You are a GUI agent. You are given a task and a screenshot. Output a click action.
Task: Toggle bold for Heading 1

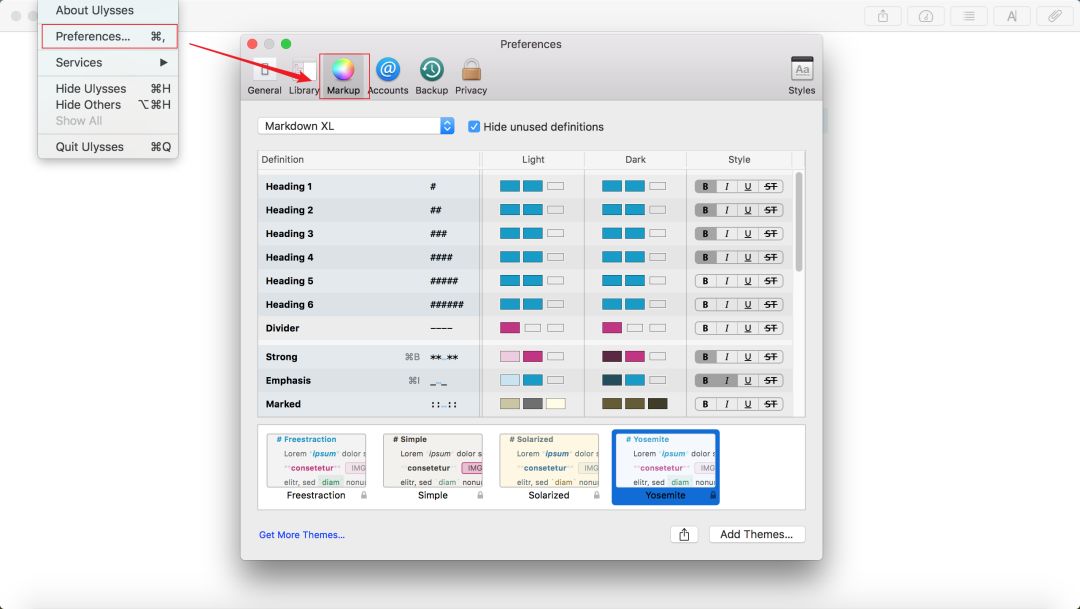(x=705, y=187)
